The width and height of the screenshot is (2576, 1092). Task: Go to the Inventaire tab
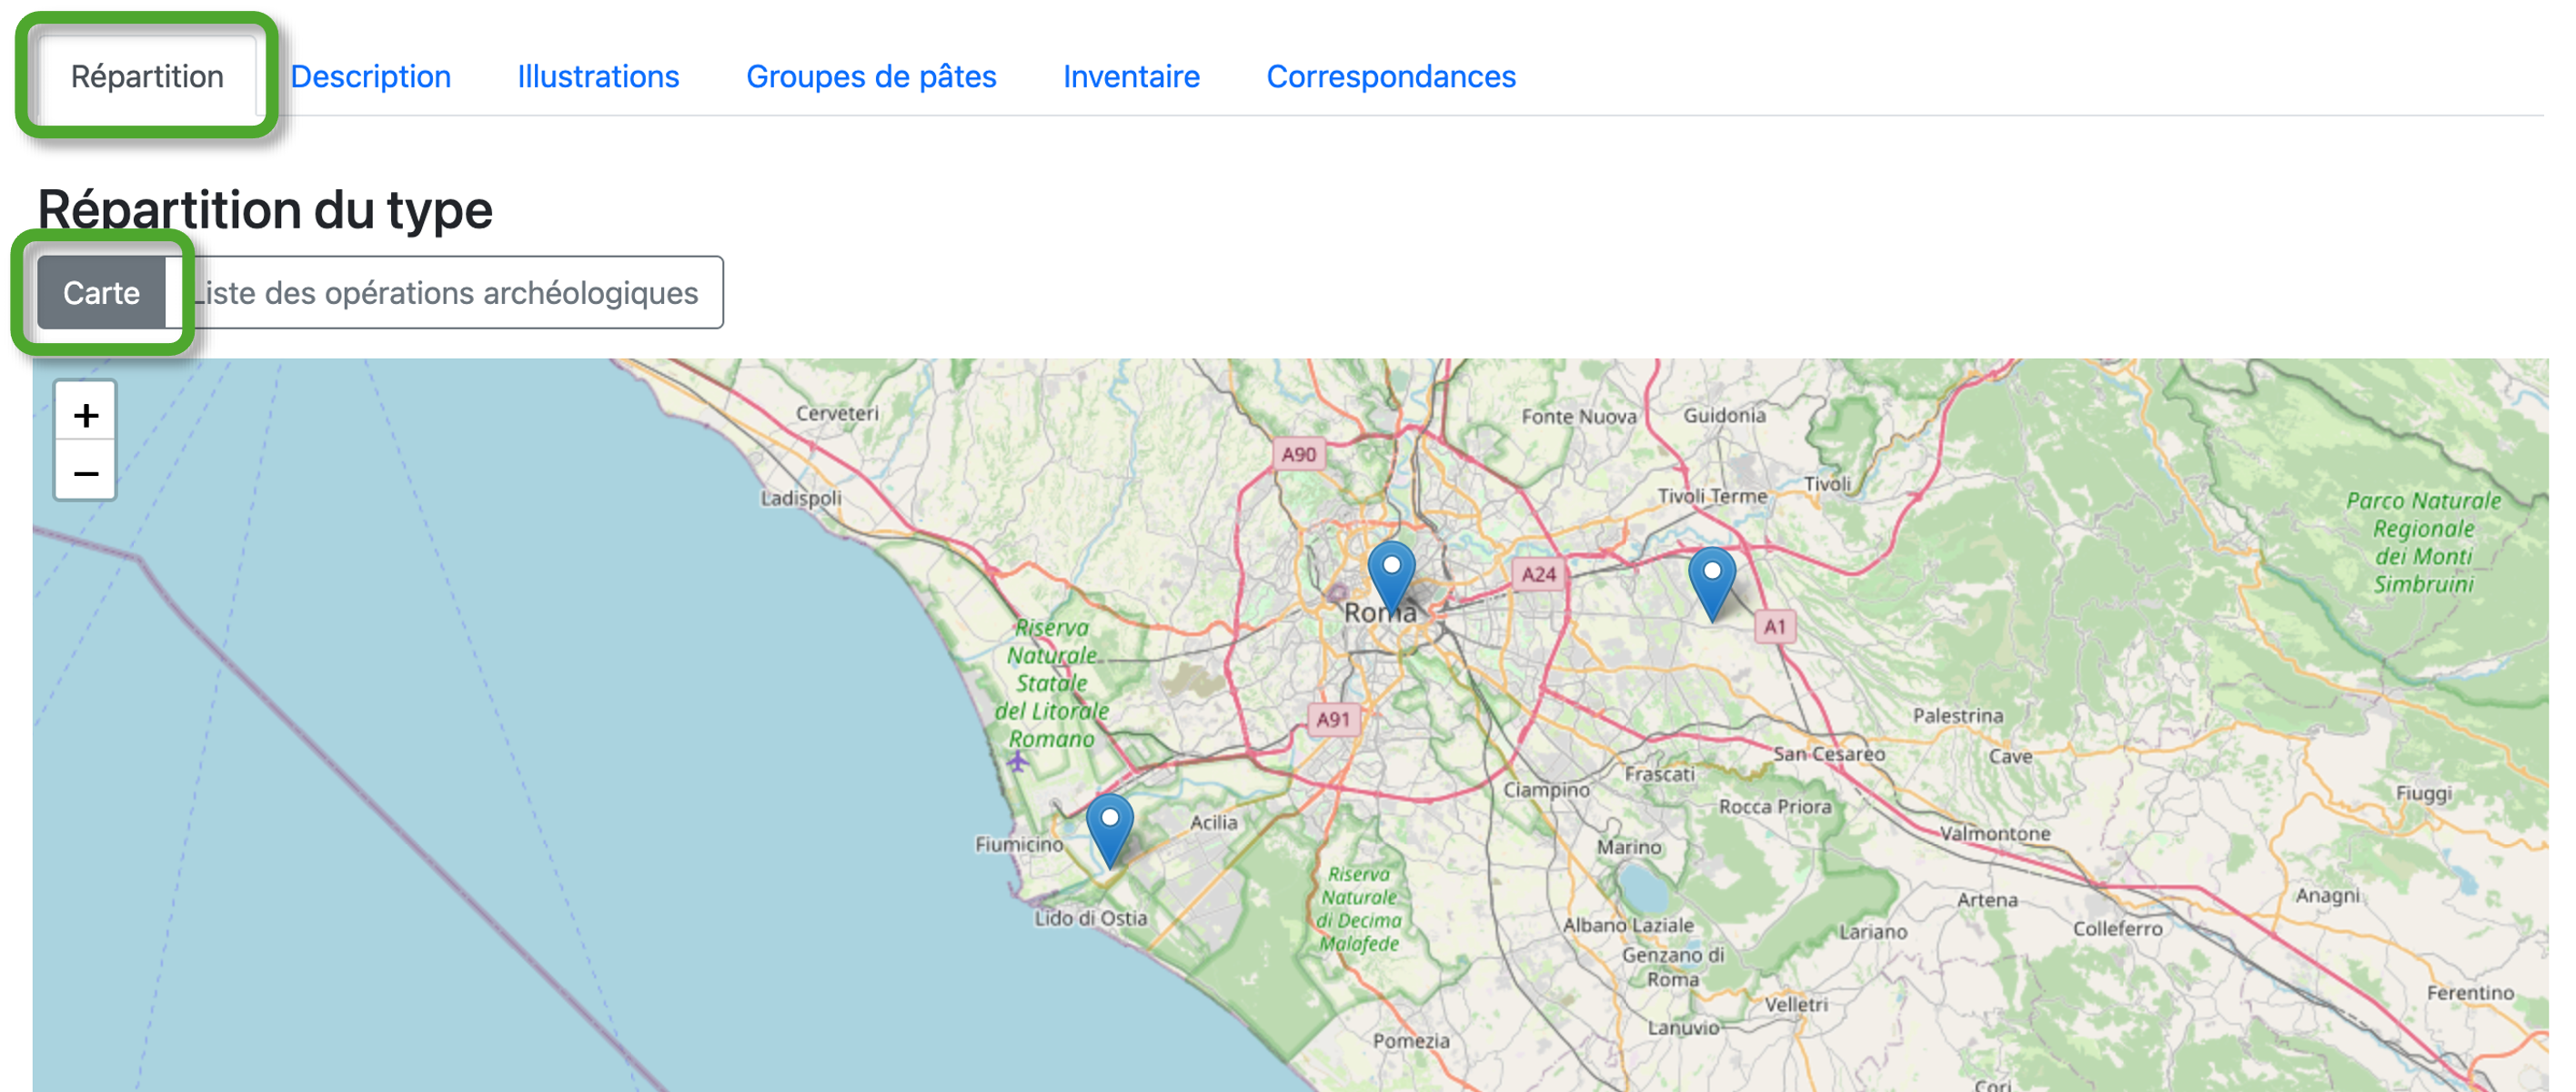click(x=1130, y=76)
